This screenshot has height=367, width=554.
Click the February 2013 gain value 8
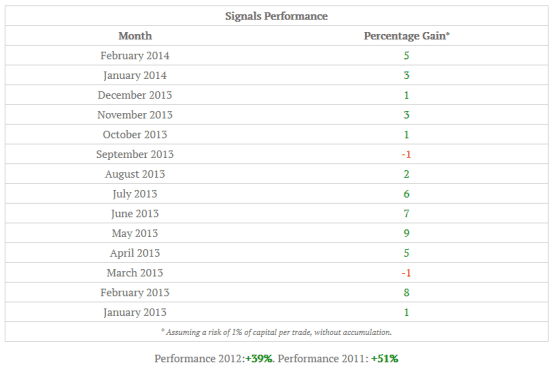[406, 293]
